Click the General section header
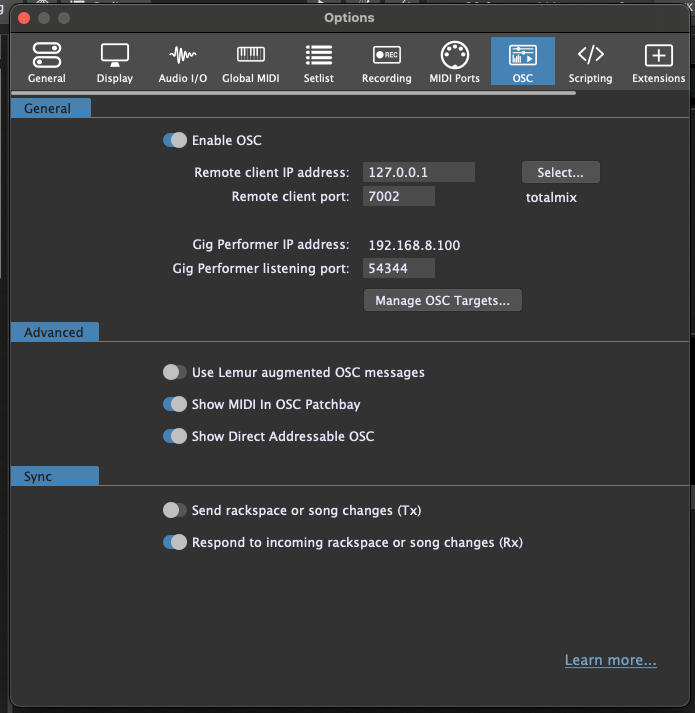The height and width of the screenshot is (713, 695). pyautogui.click(x=51, y=108)
